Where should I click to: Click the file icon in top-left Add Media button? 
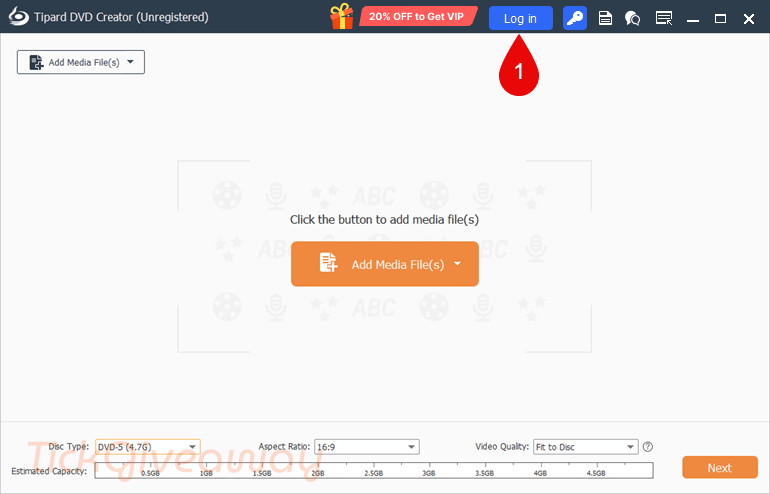[x=36, y=62]
